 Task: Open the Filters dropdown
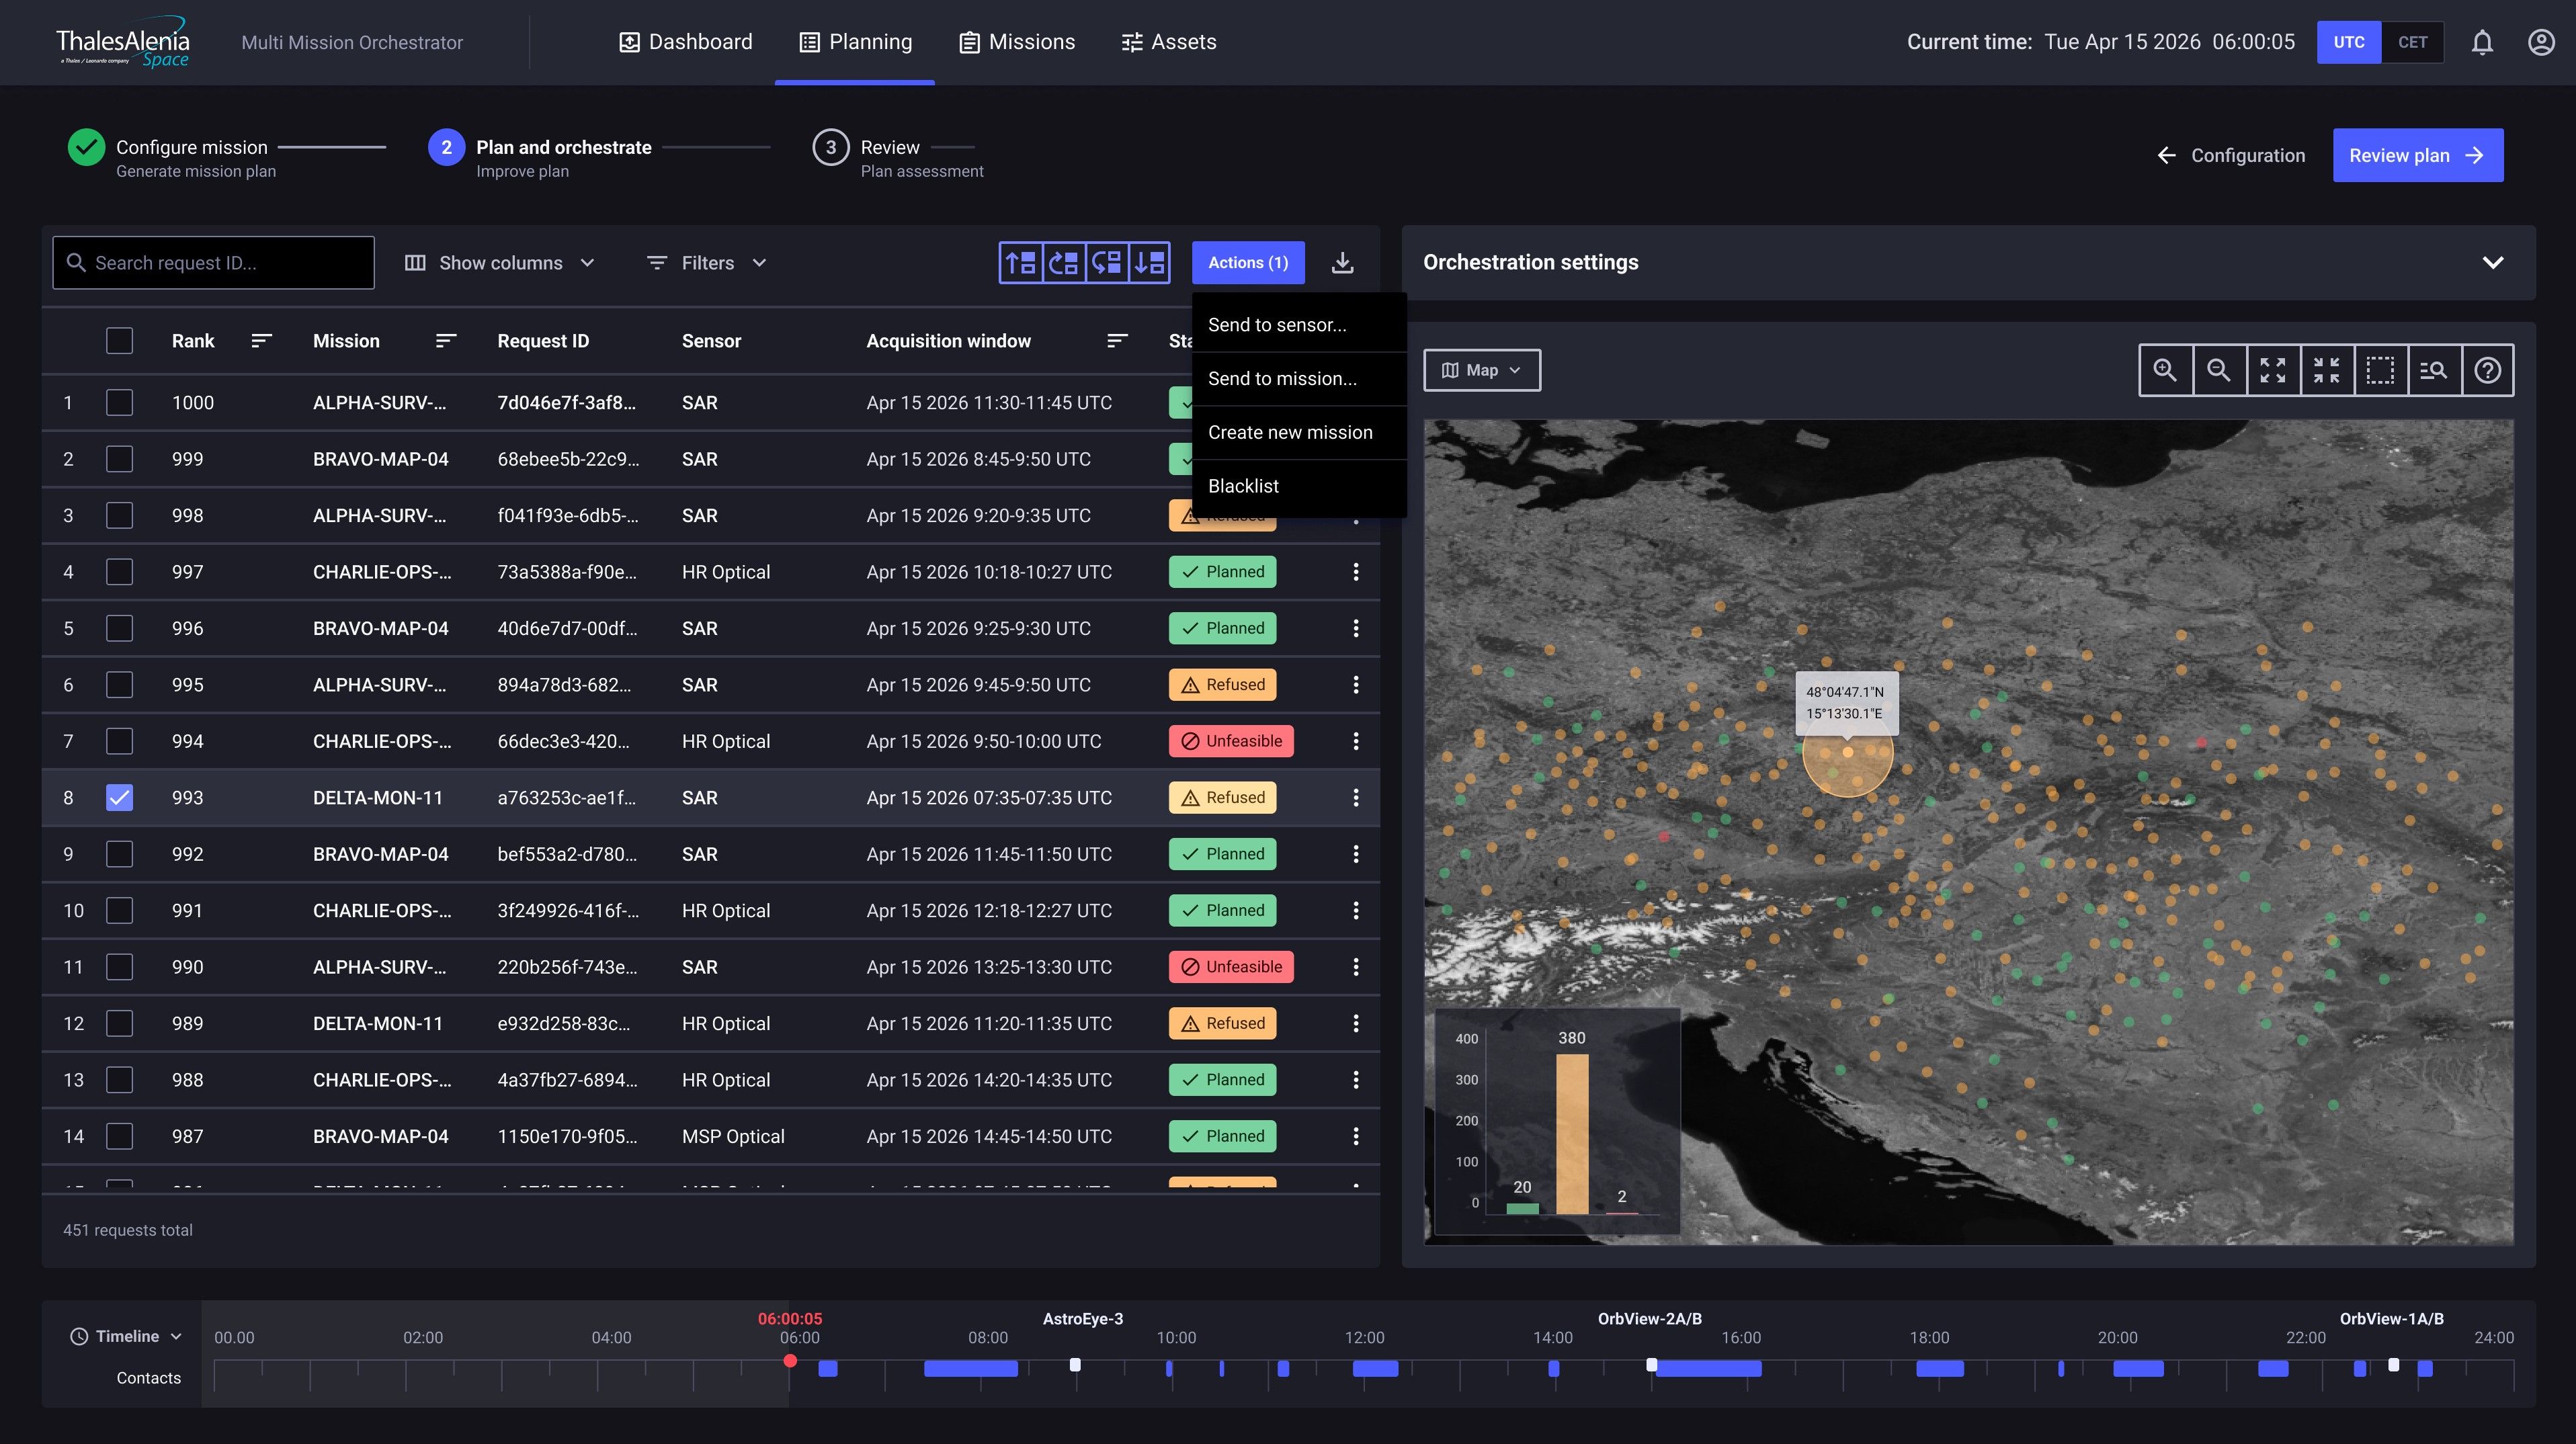point(707,263)
